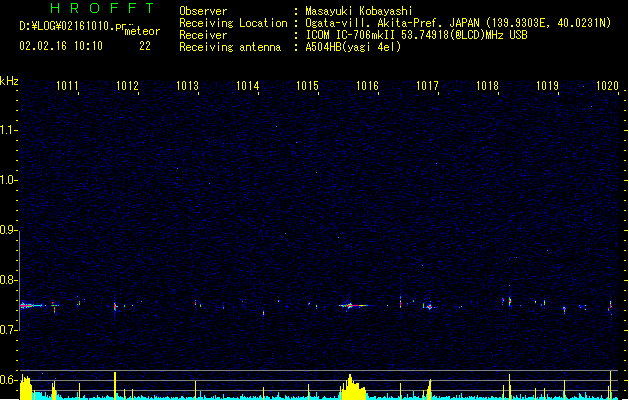Click the date stamp 02.02.16 10:10
629x400 pixels.
click(61, 46)
